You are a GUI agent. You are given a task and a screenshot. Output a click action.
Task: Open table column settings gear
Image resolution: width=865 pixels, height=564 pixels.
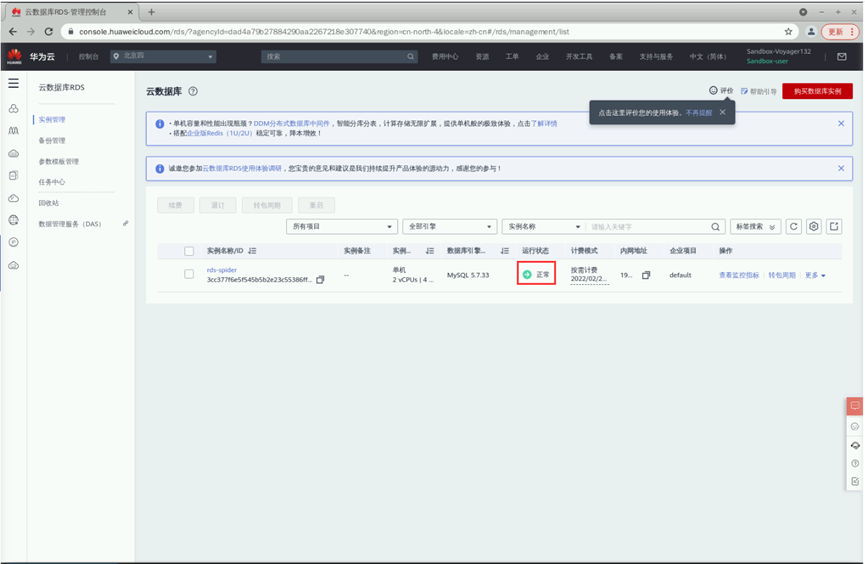tap(814, 226)
